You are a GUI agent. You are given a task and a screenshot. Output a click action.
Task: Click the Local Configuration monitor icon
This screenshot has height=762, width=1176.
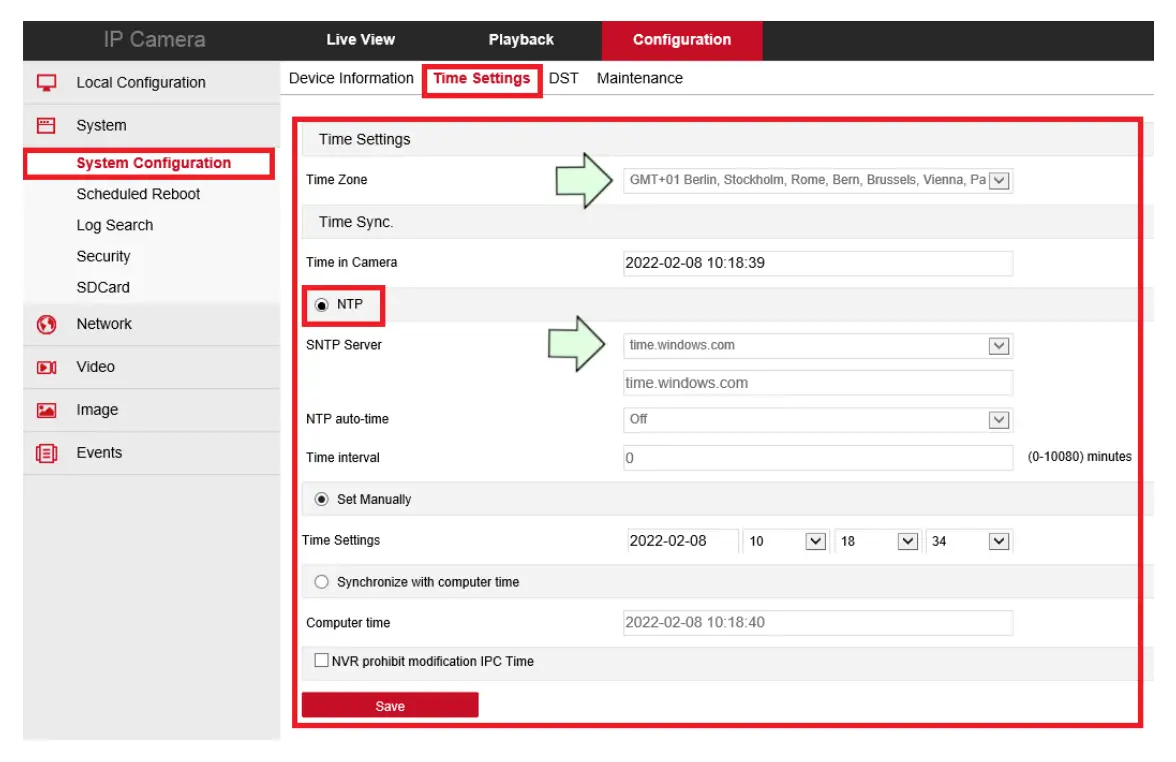pyautogui.click(x=46, y=83)
